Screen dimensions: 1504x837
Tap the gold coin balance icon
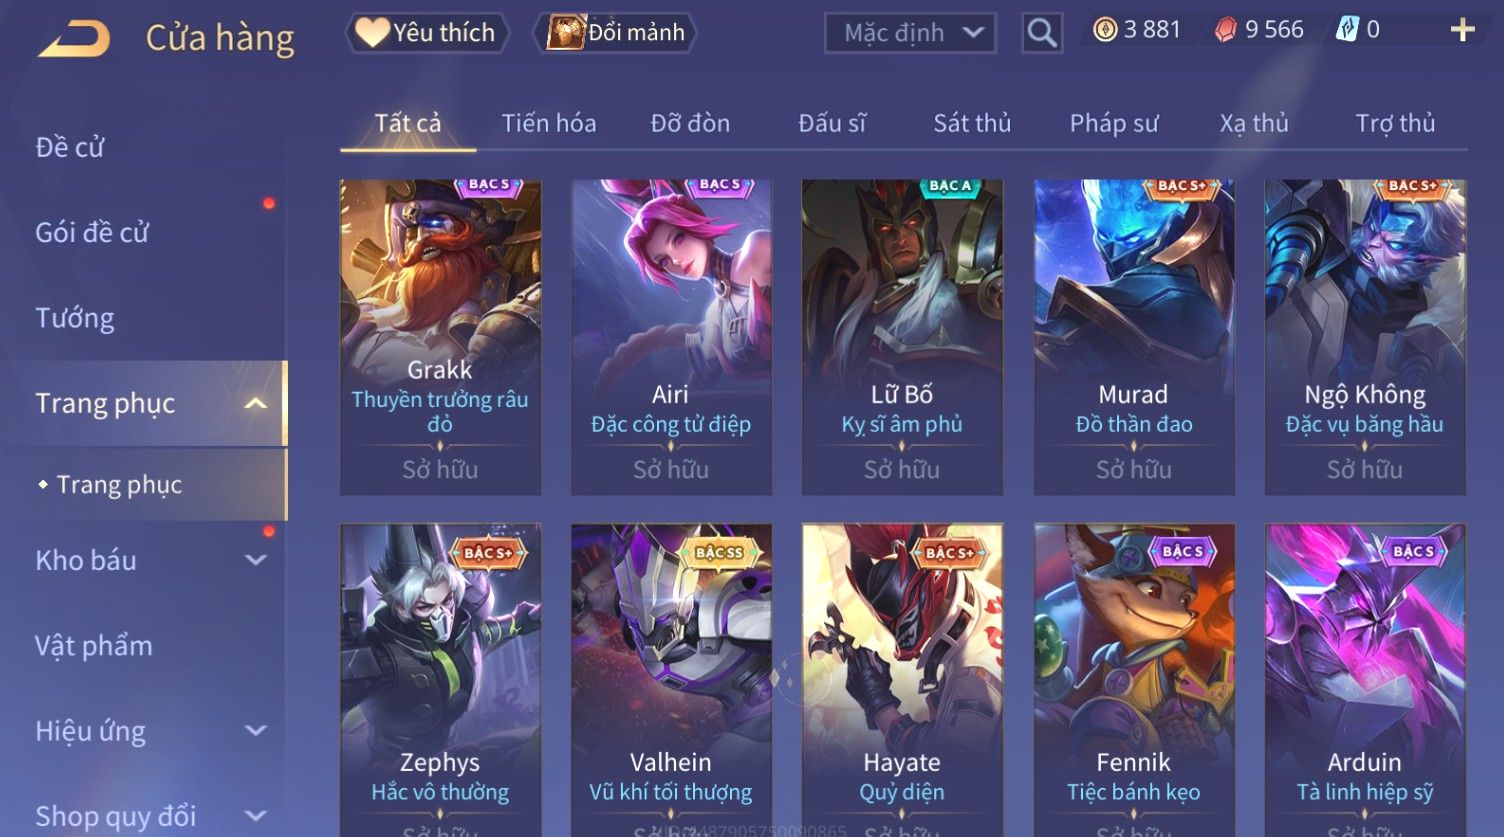pos(1105,30)
